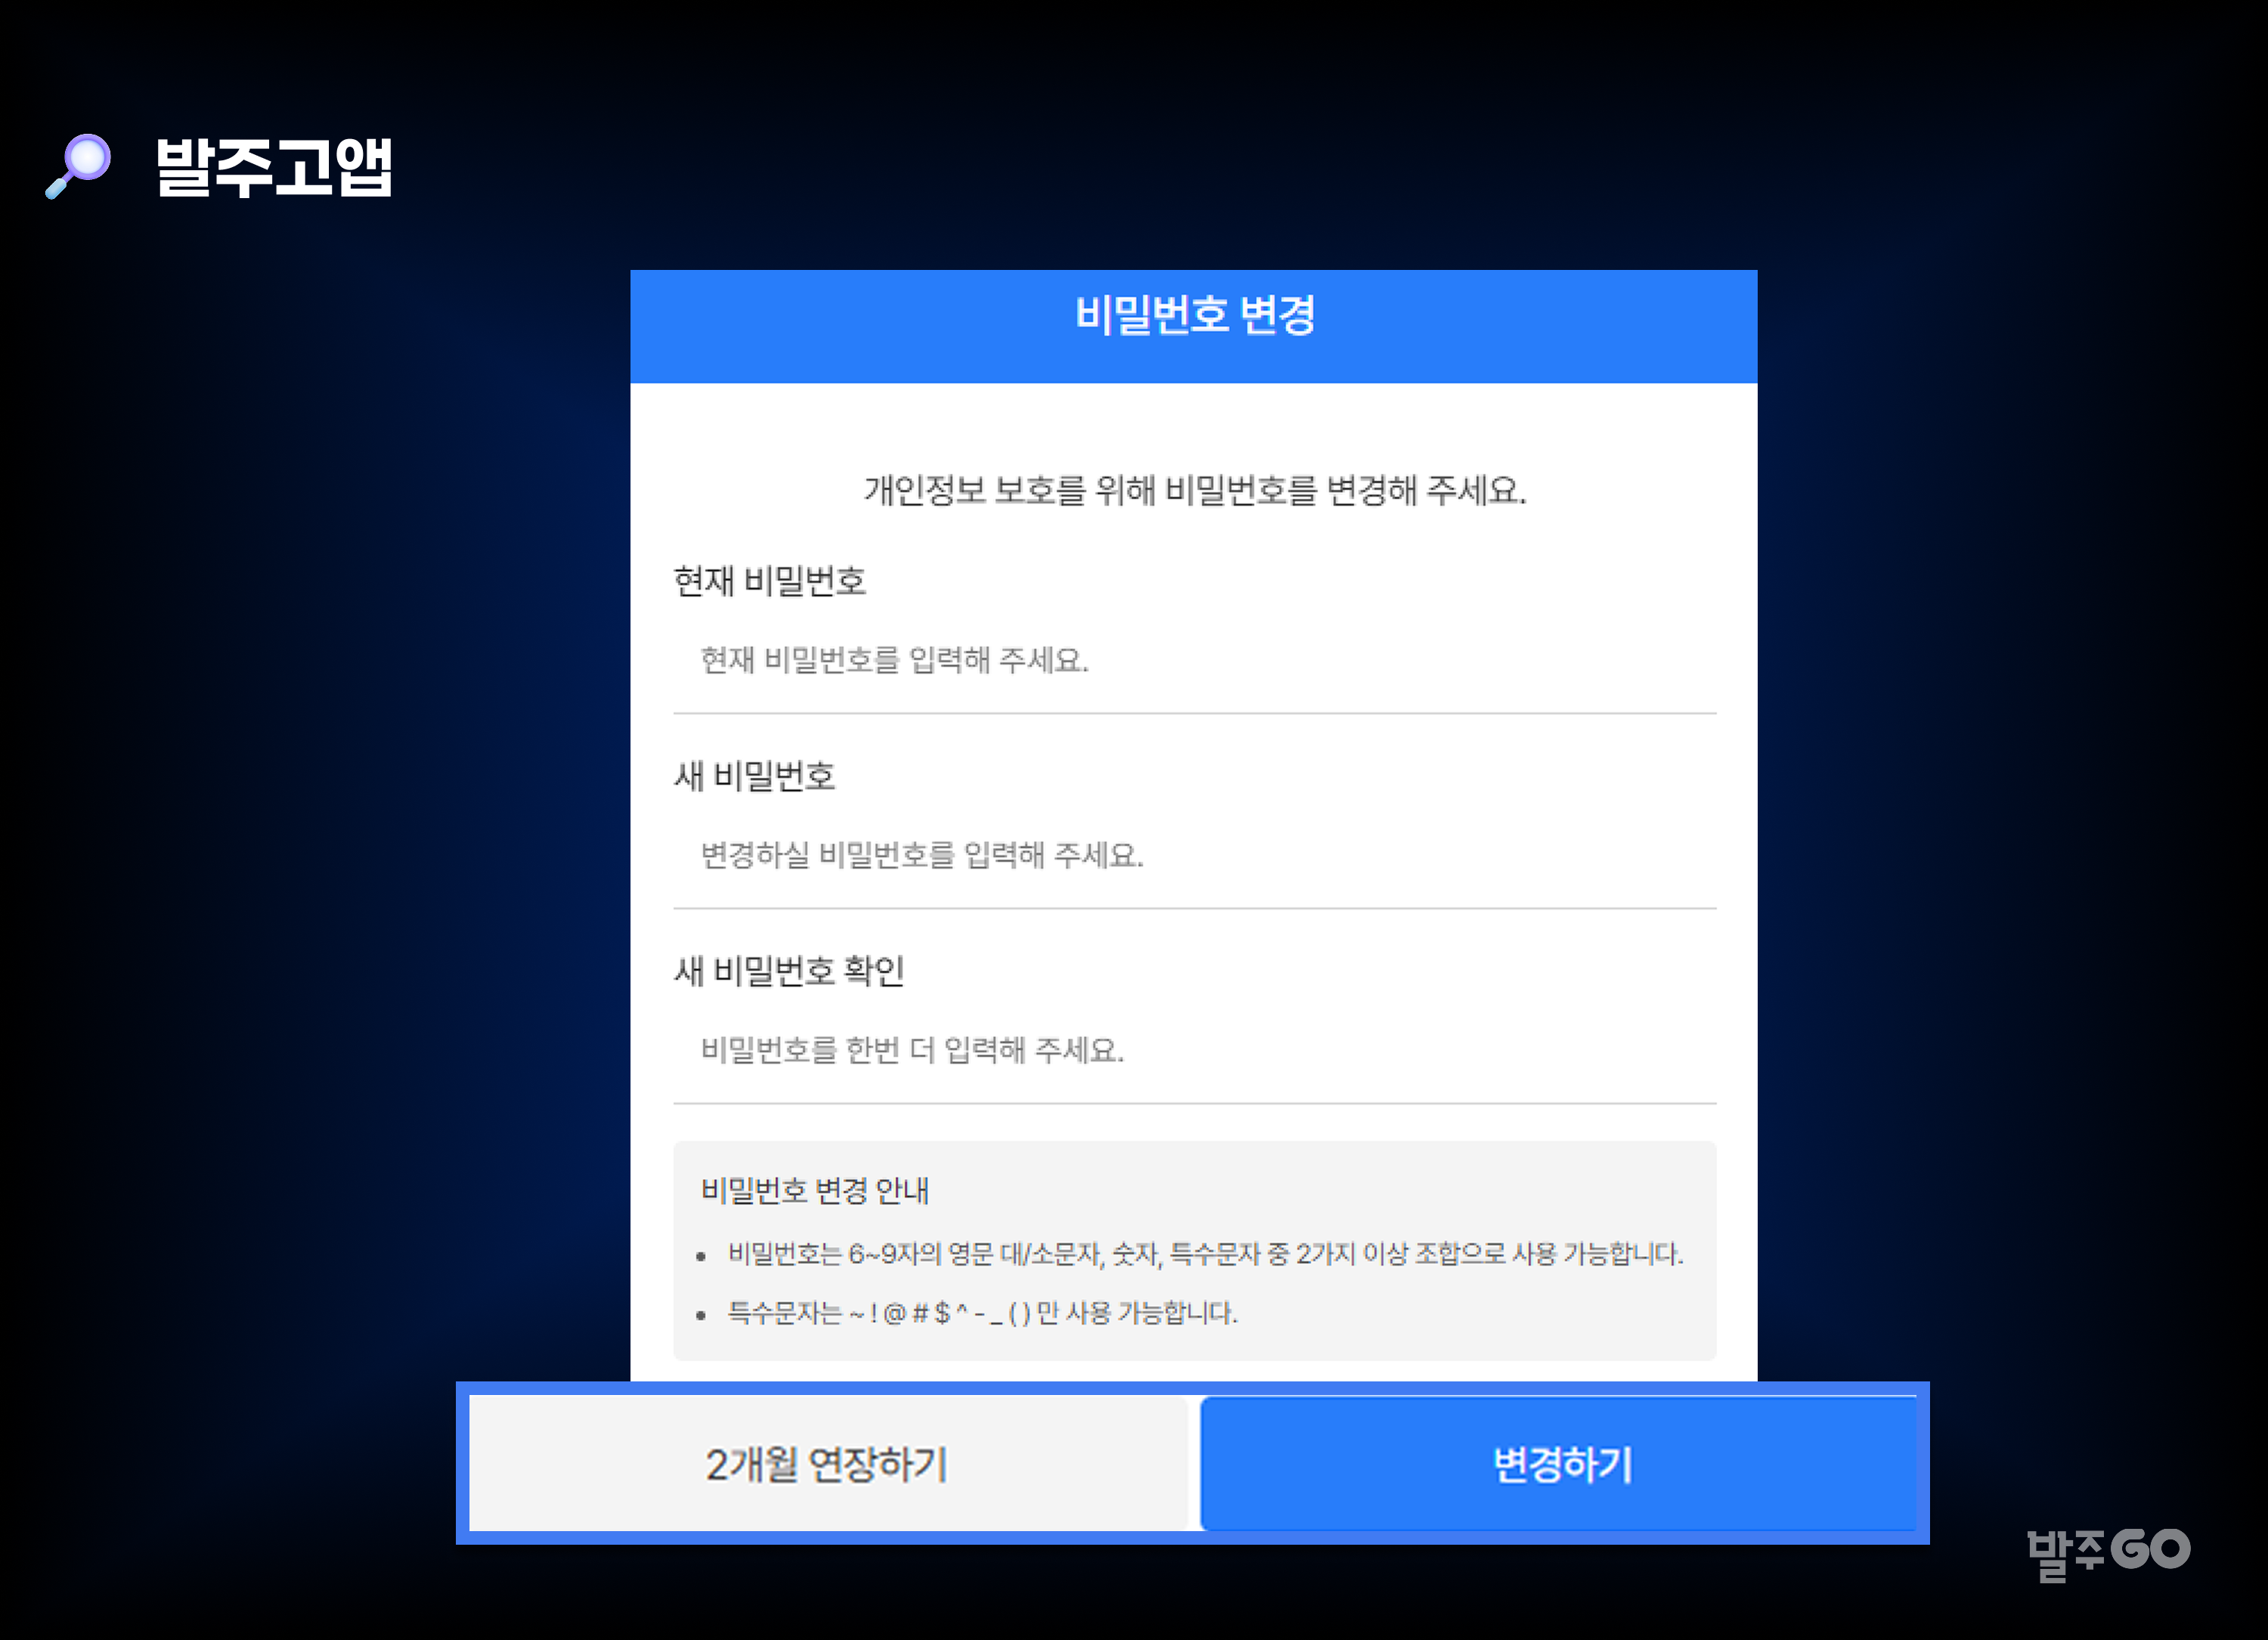Focus the current password input field
Image resolution: width=2268 pixels, height=1640 pixels.
pos(1194,660)
